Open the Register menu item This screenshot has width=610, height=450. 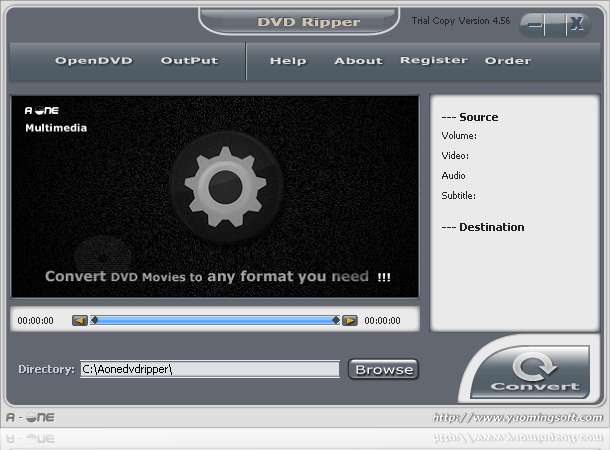coord(434,61)
